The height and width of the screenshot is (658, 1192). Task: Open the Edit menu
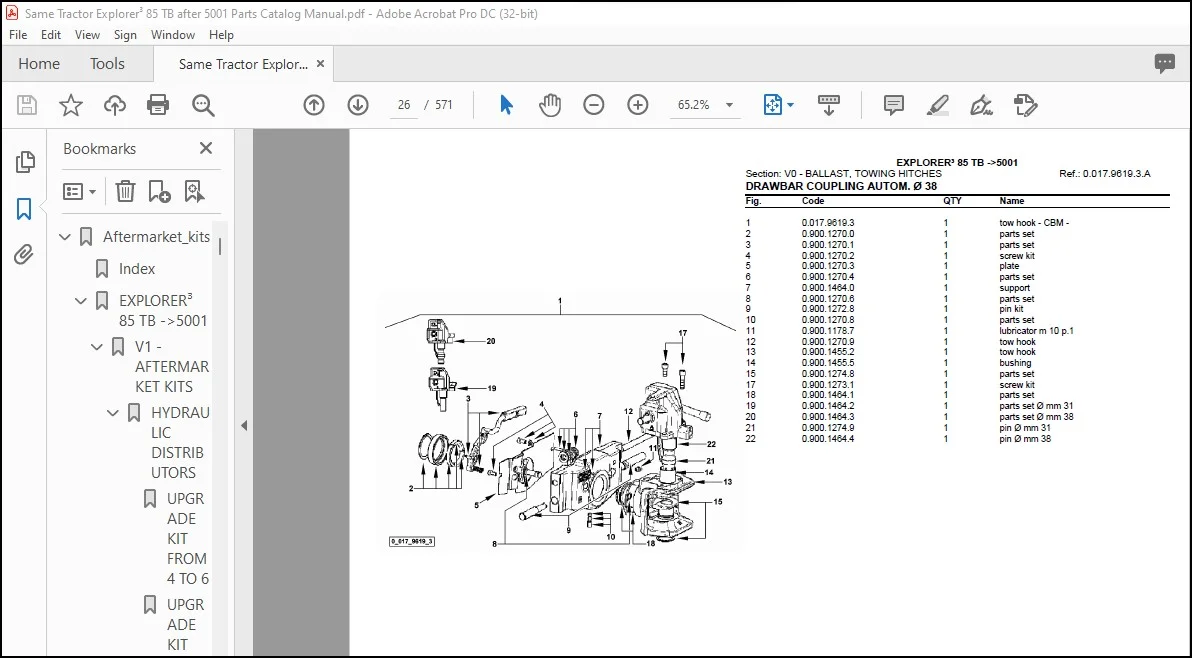(51, 35)
